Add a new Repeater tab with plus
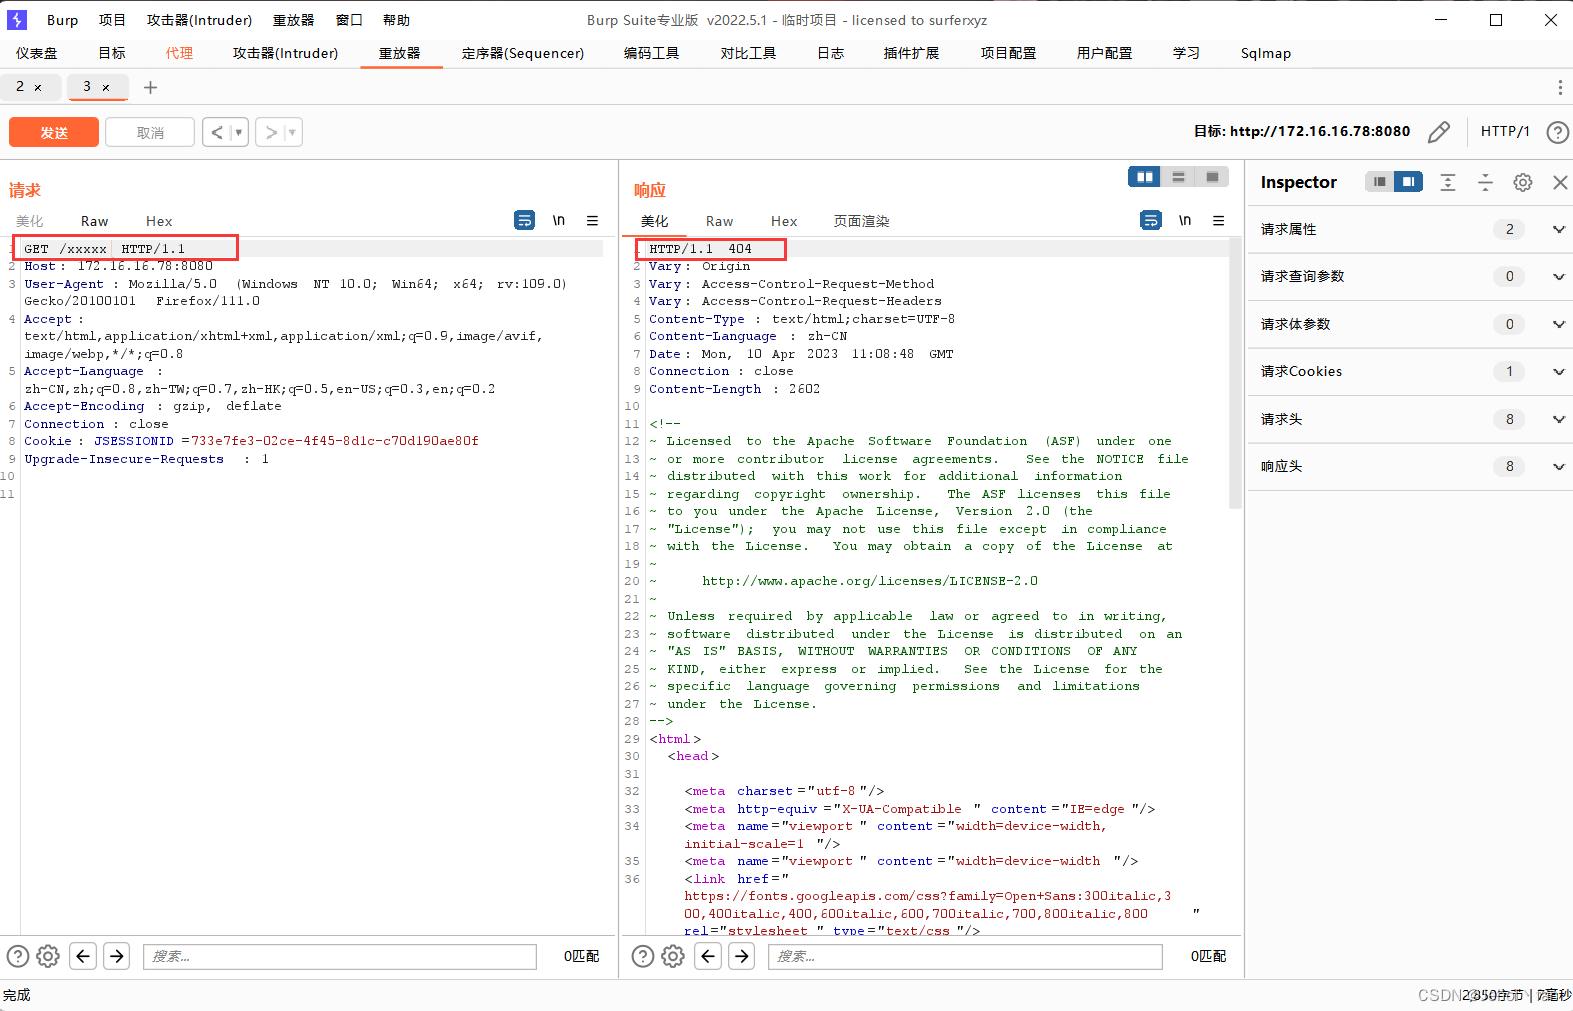 click(151, 88)
